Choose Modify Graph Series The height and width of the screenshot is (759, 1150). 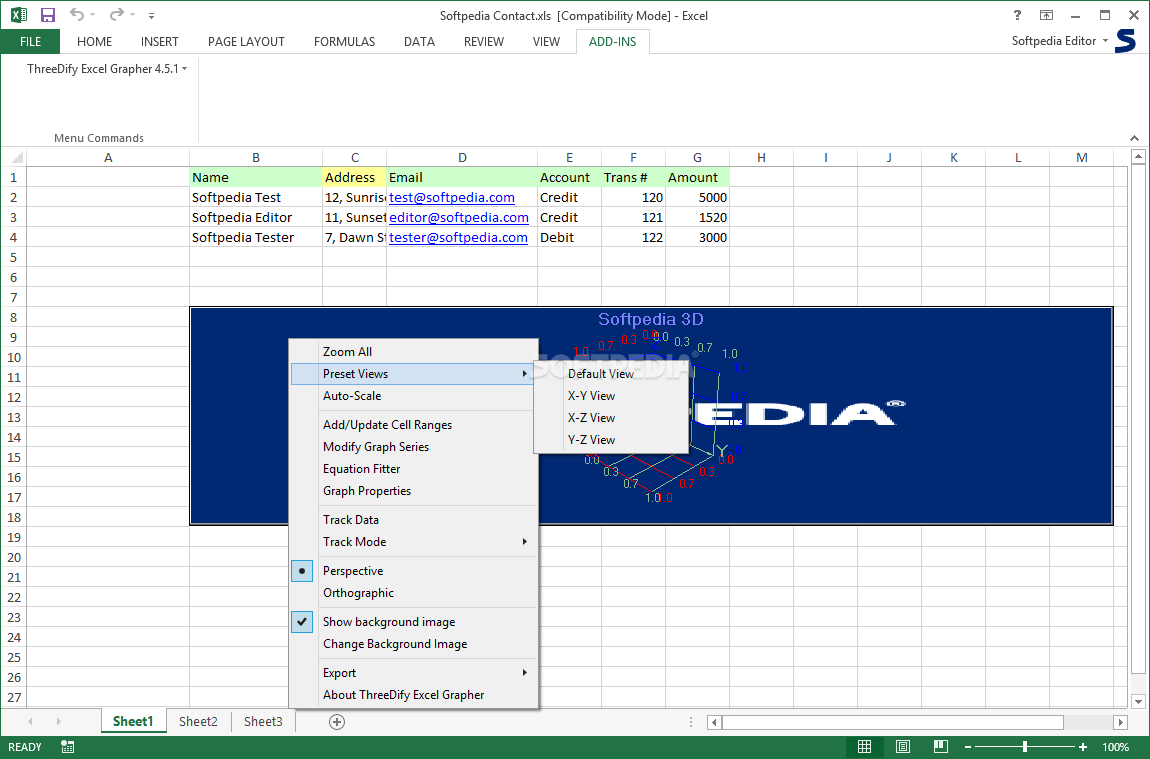tap(414, 447)
